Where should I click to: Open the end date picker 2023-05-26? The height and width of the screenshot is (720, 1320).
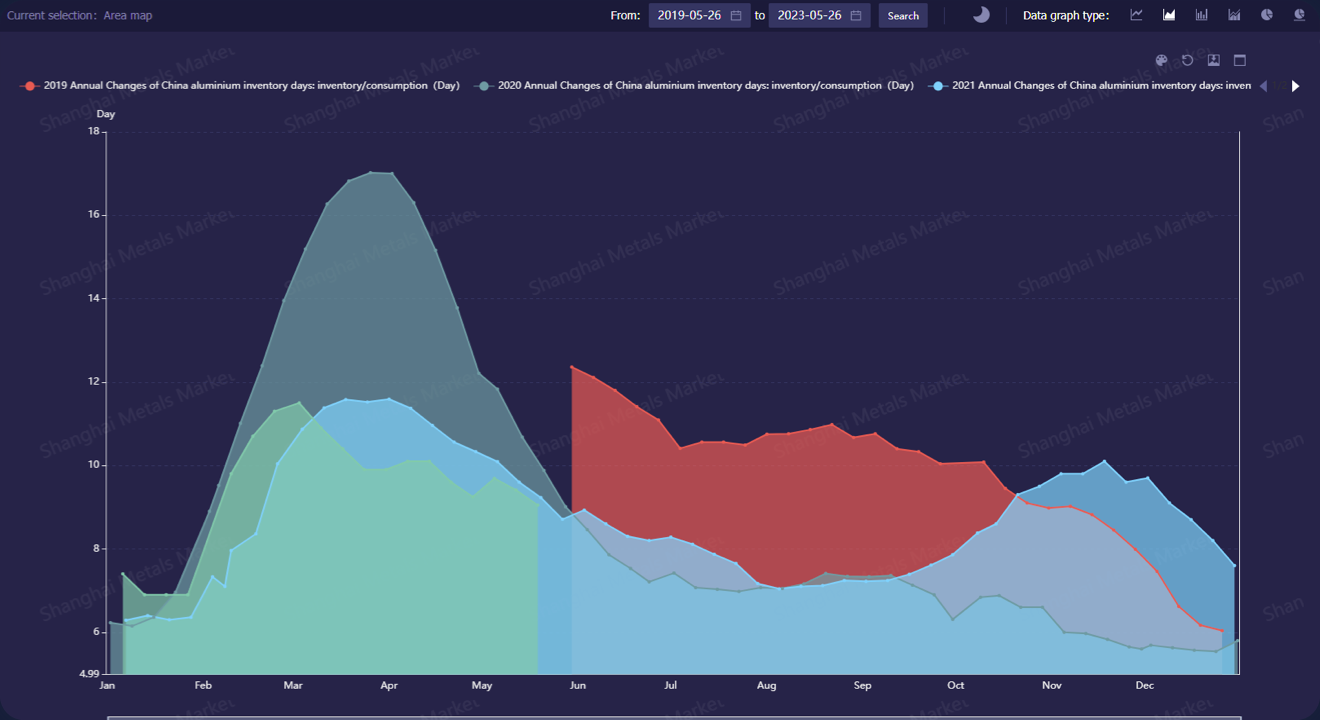tap(819, 16)
